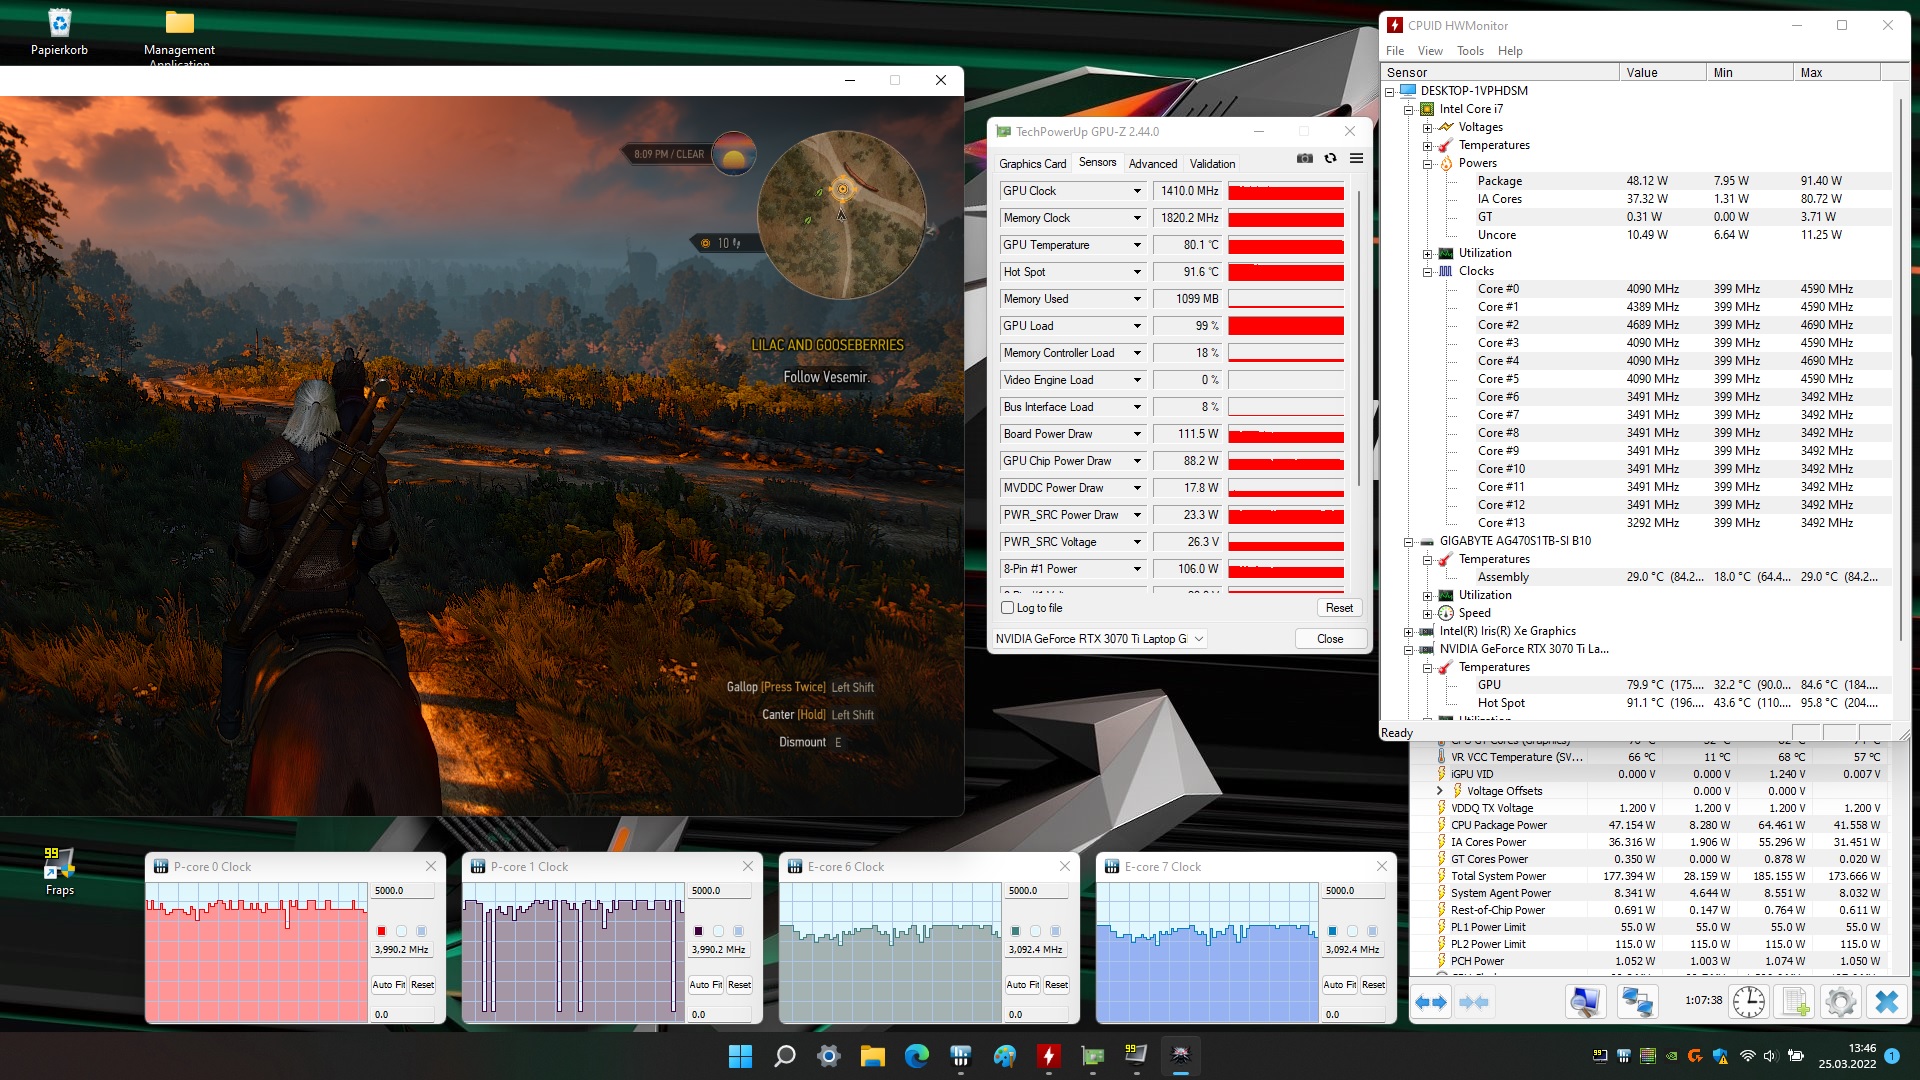Click Close button in GPU-Z
The width and height of the screenshot is (1920, 1080).
pyautogui.click(x=1330, y=639)
